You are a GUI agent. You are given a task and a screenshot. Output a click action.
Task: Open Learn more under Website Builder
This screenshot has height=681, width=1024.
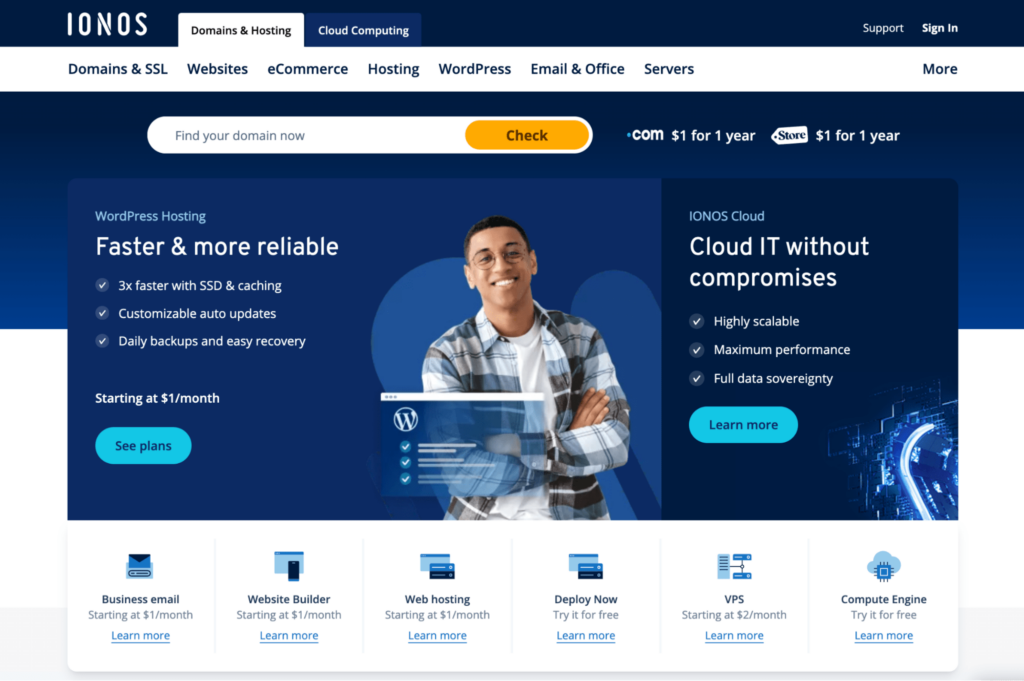289,635
